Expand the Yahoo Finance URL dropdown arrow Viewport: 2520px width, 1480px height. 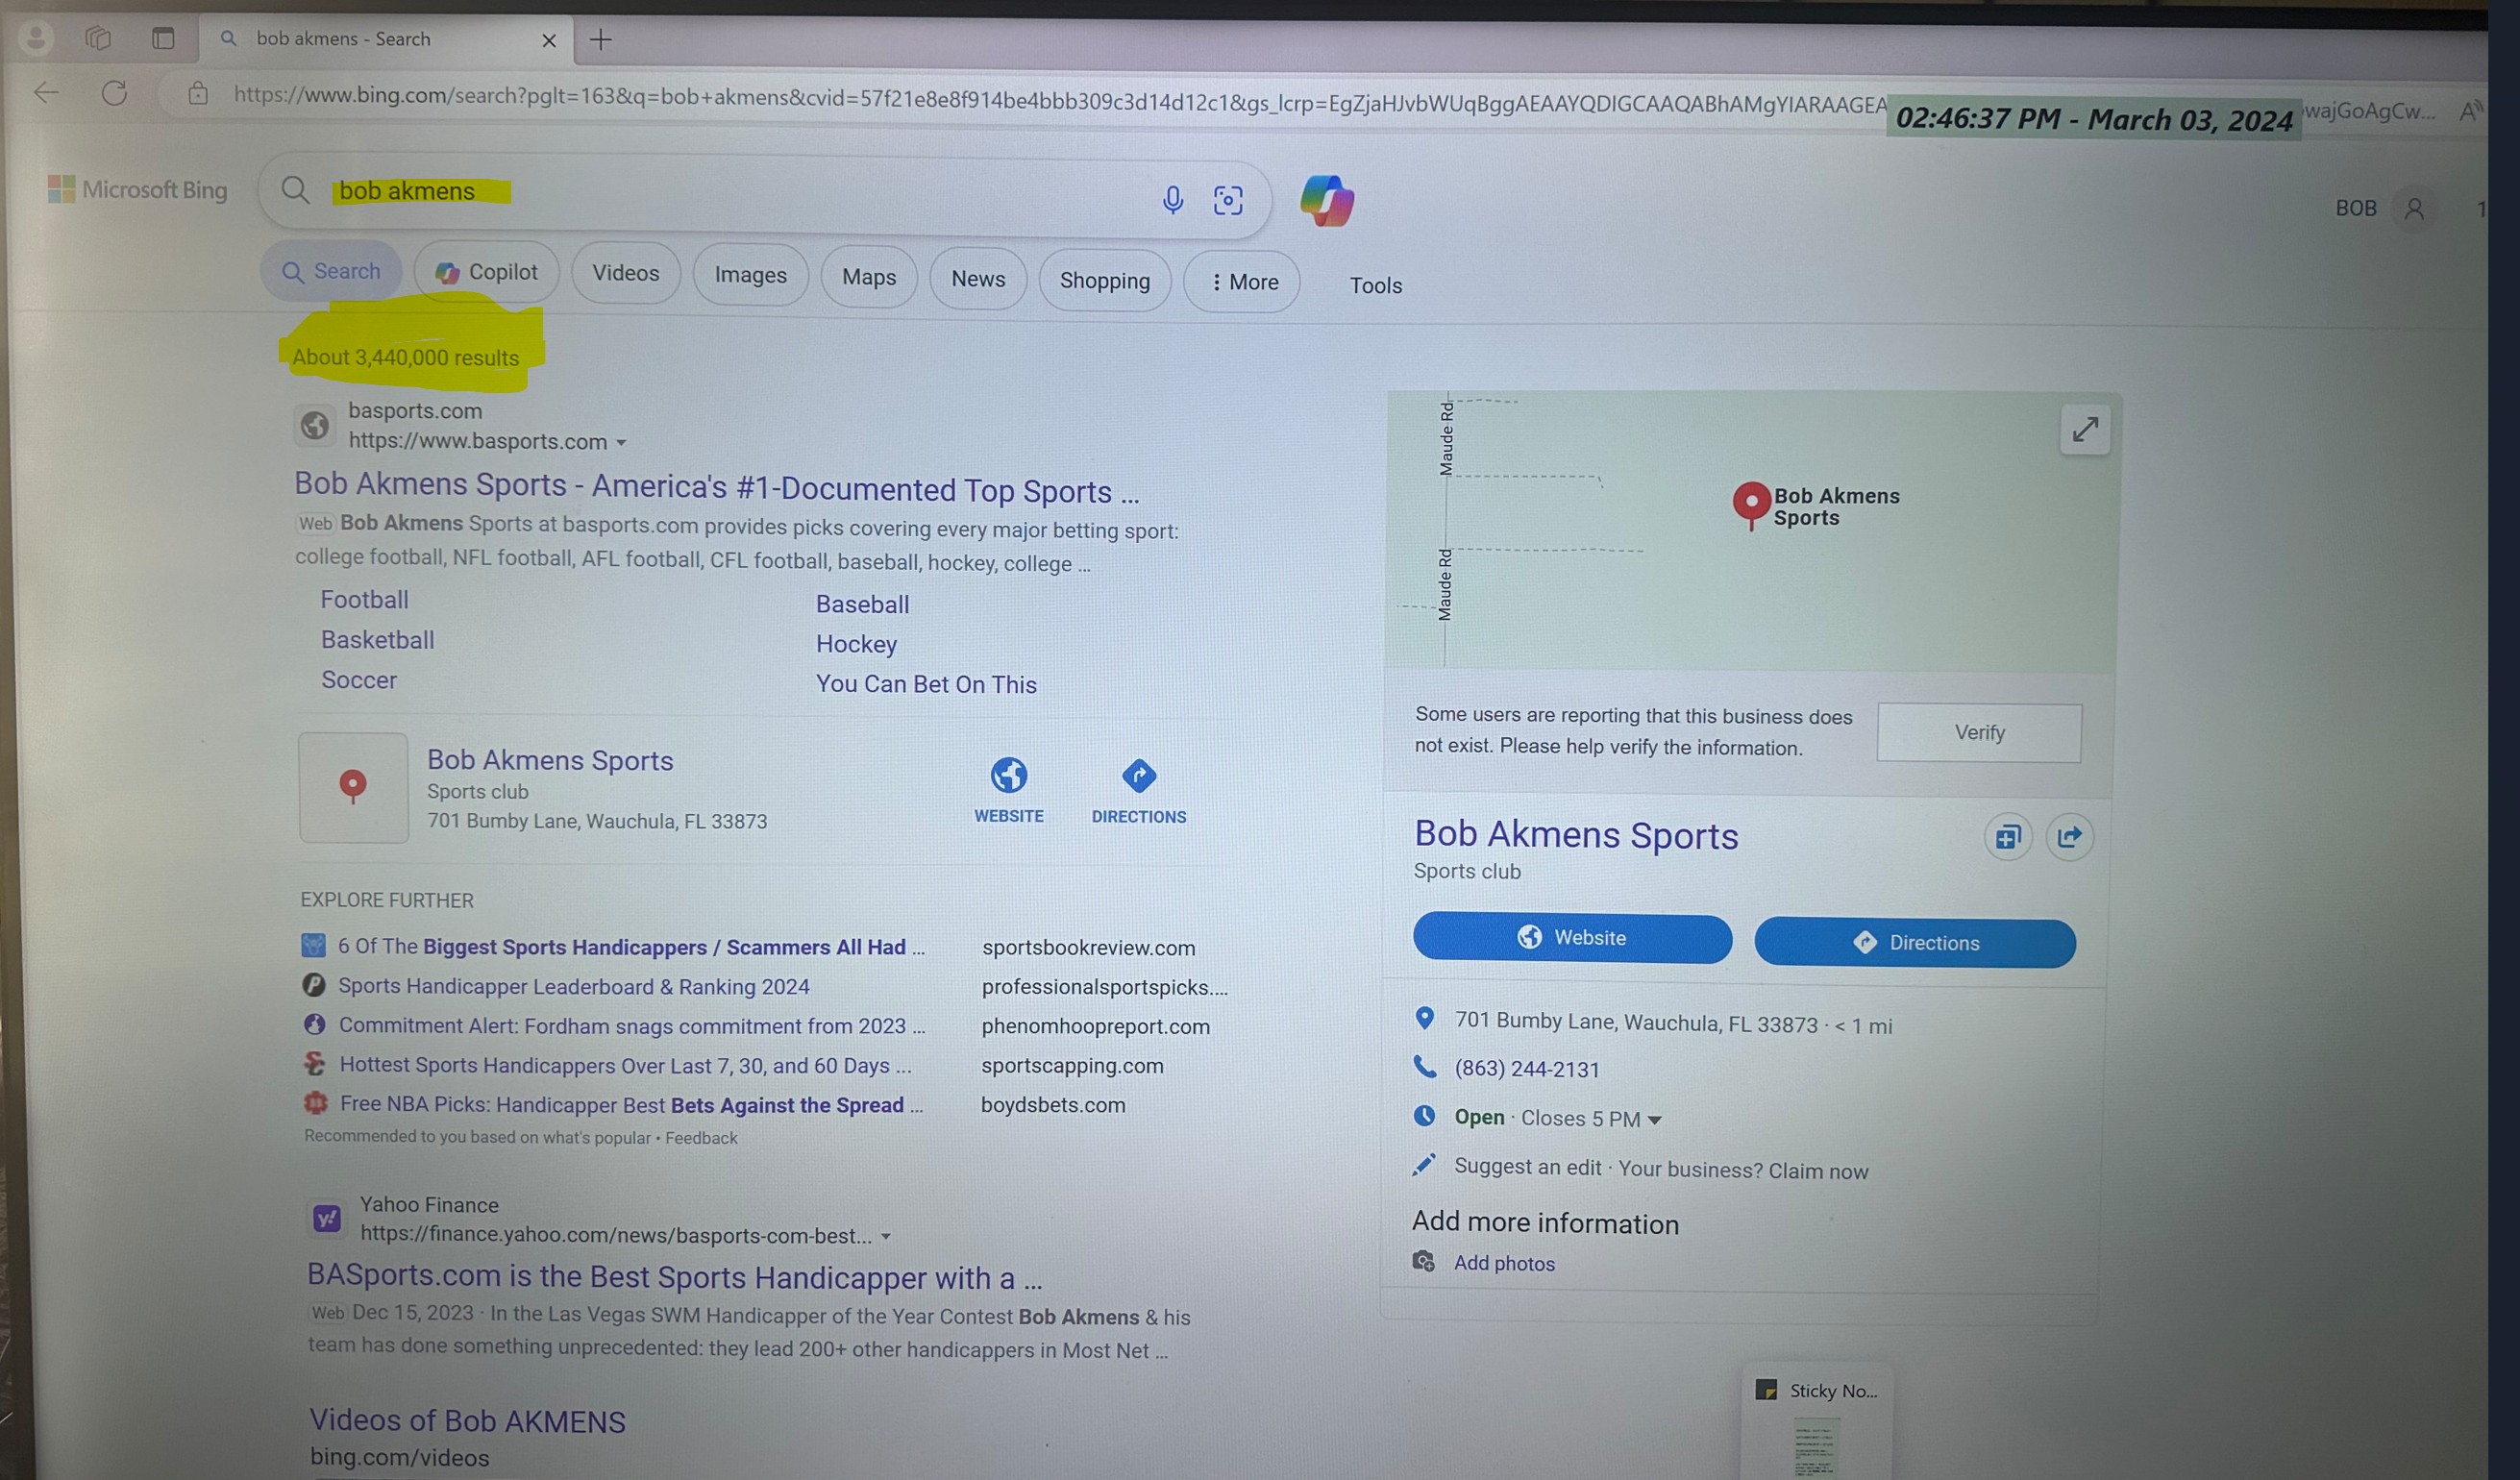885,1237
